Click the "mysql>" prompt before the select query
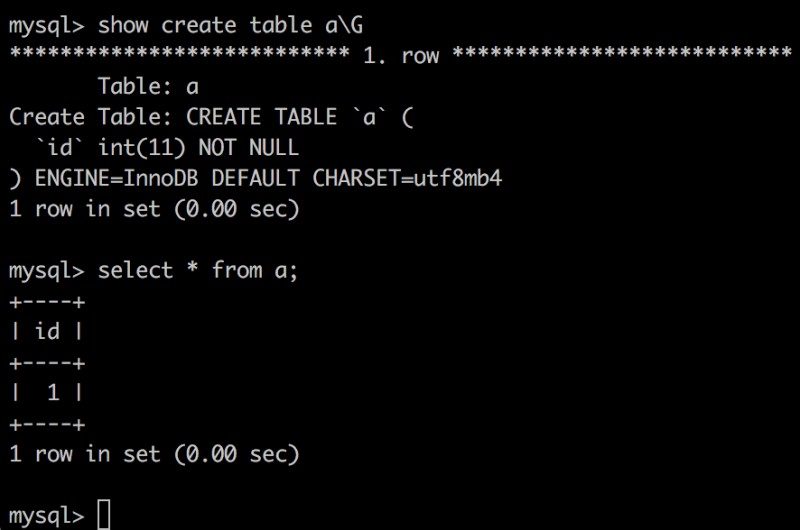 (47, 271)
